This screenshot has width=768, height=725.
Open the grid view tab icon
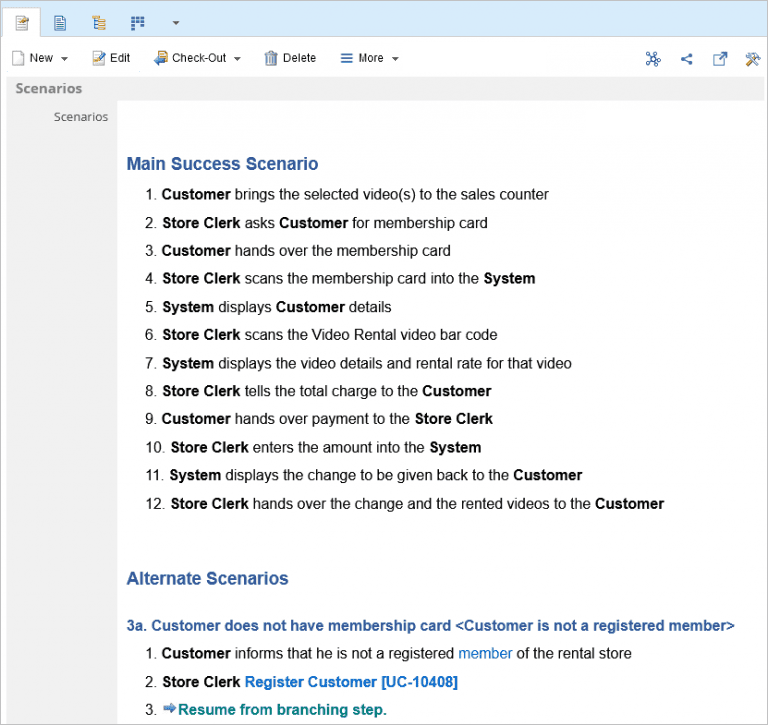pyautogui.click(x=137, y=22)
